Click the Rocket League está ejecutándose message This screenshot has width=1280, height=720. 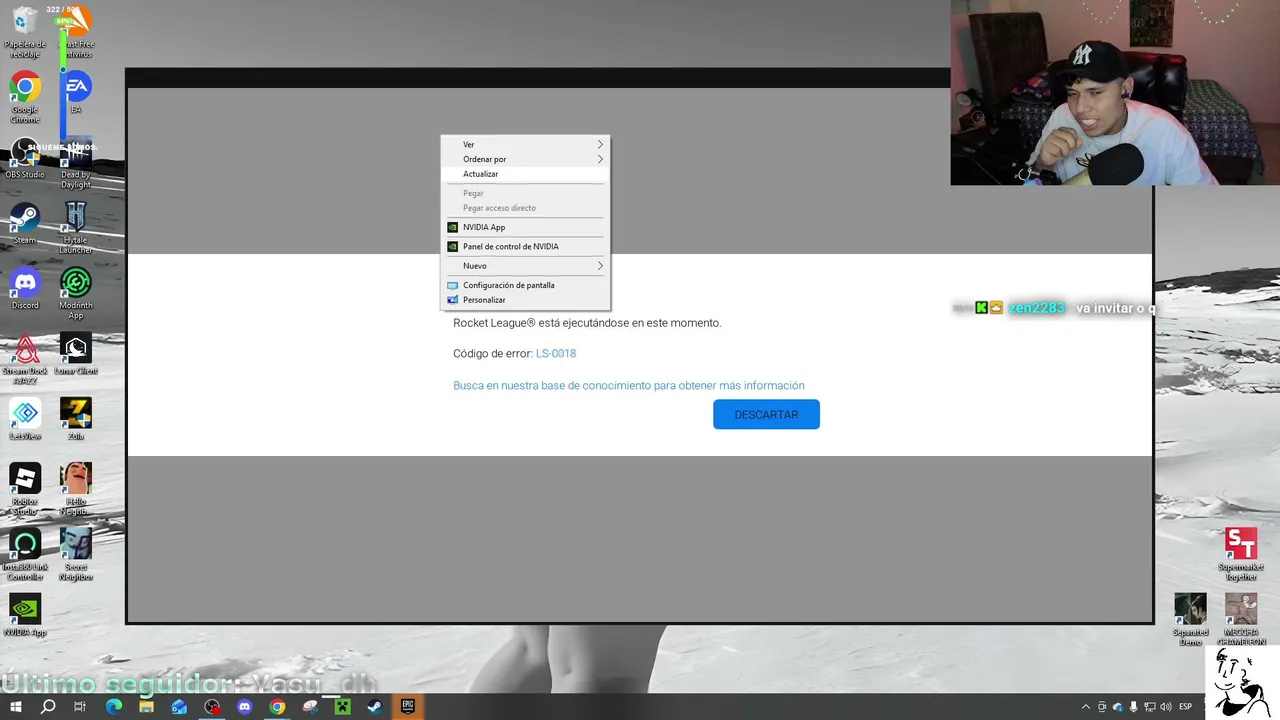587,323
